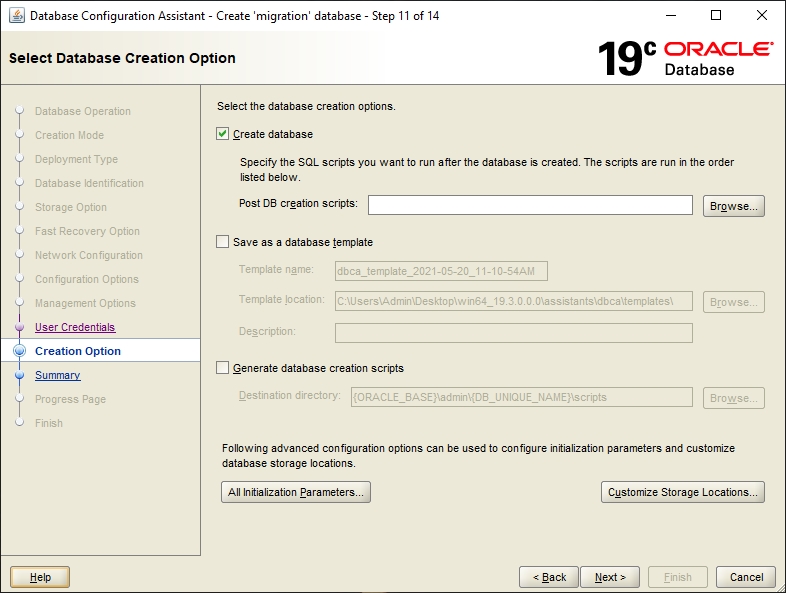Click the Post DB creation scripts field
786x593 pixels.
[x=530, y=205]
